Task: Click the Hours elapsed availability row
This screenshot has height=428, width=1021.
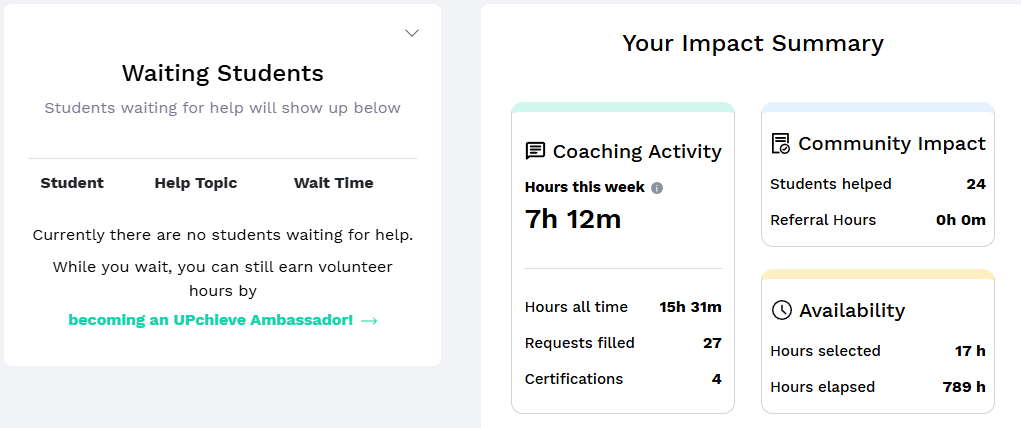Action: coord(877,387)
